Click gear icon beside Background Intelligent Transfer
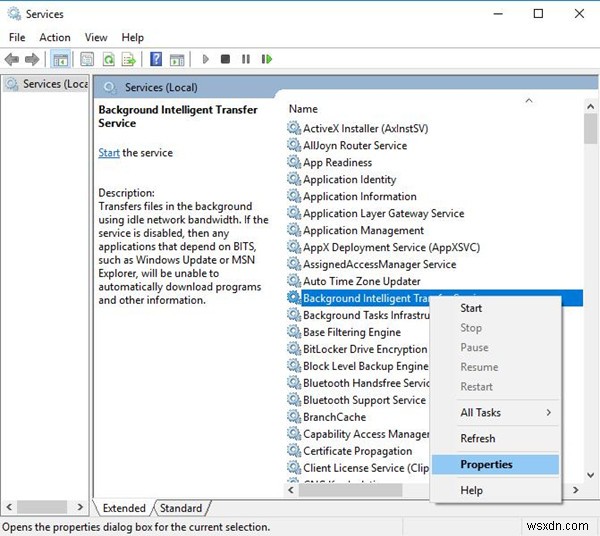 pos(294,298)
